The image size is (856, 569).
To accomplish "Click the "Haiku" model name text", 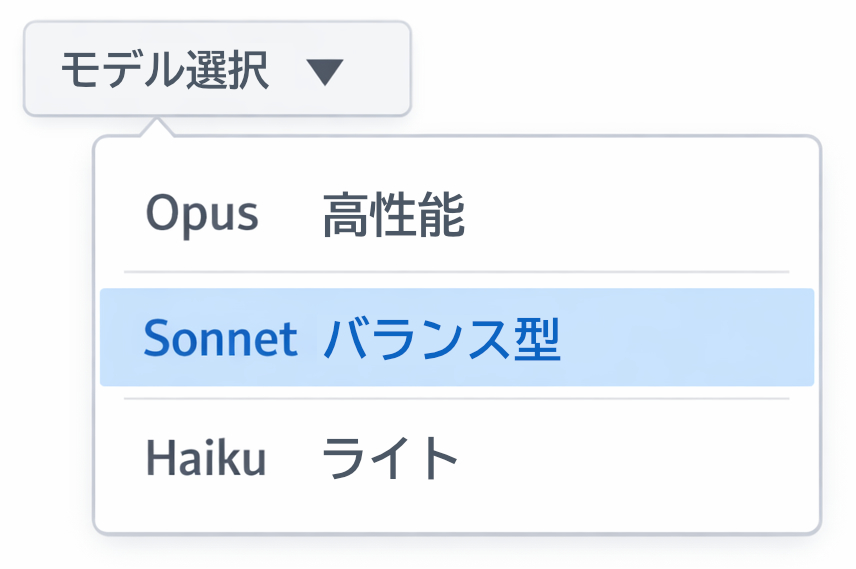I will [206, 459].
